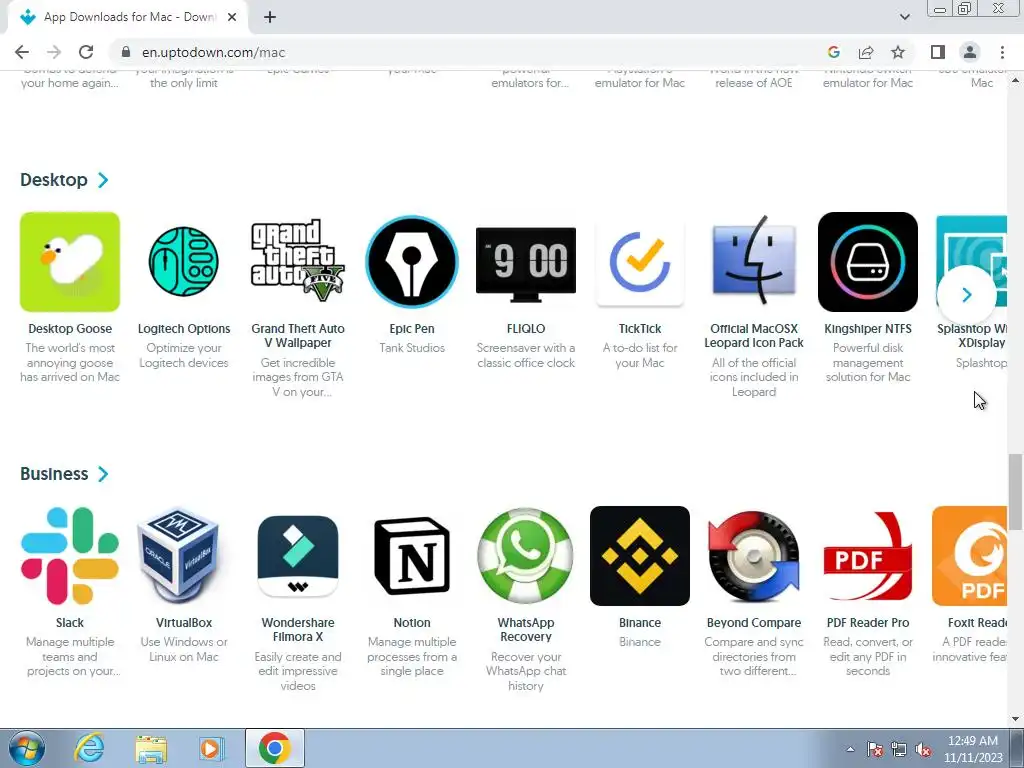The height and width of the screenshot is (768, 1024).
Task: Click the WhatsApp Recovery icon
Action: pyautogui.click(x=526, y=556)
